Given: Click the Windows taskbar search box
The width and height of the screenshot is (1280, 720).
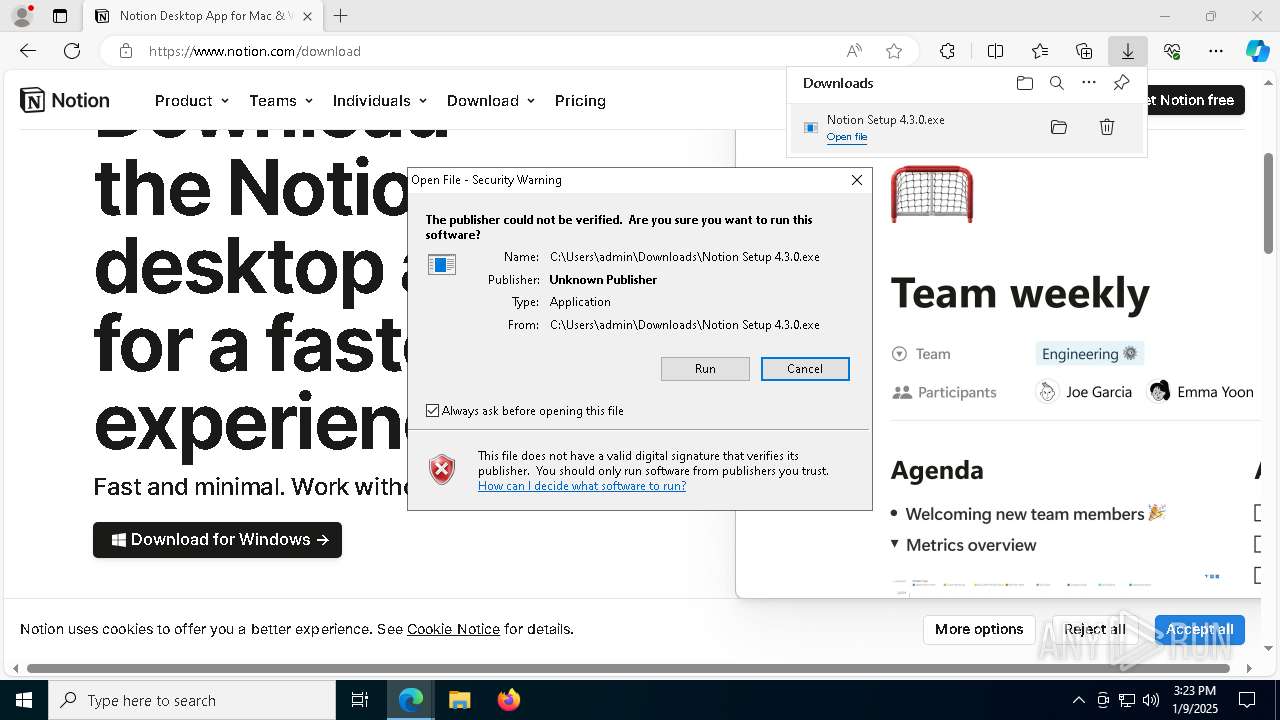Looking at the screenshot, I should pyautogui.click(x=192, y=700).
